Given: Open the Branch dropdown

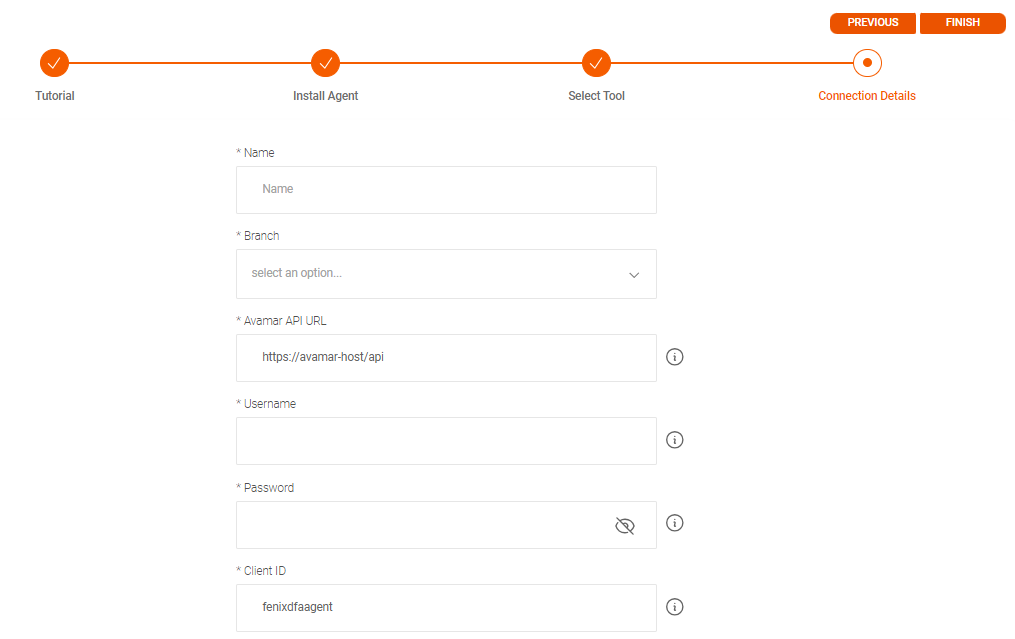Looking at the screenshot, I should (445, 274).
